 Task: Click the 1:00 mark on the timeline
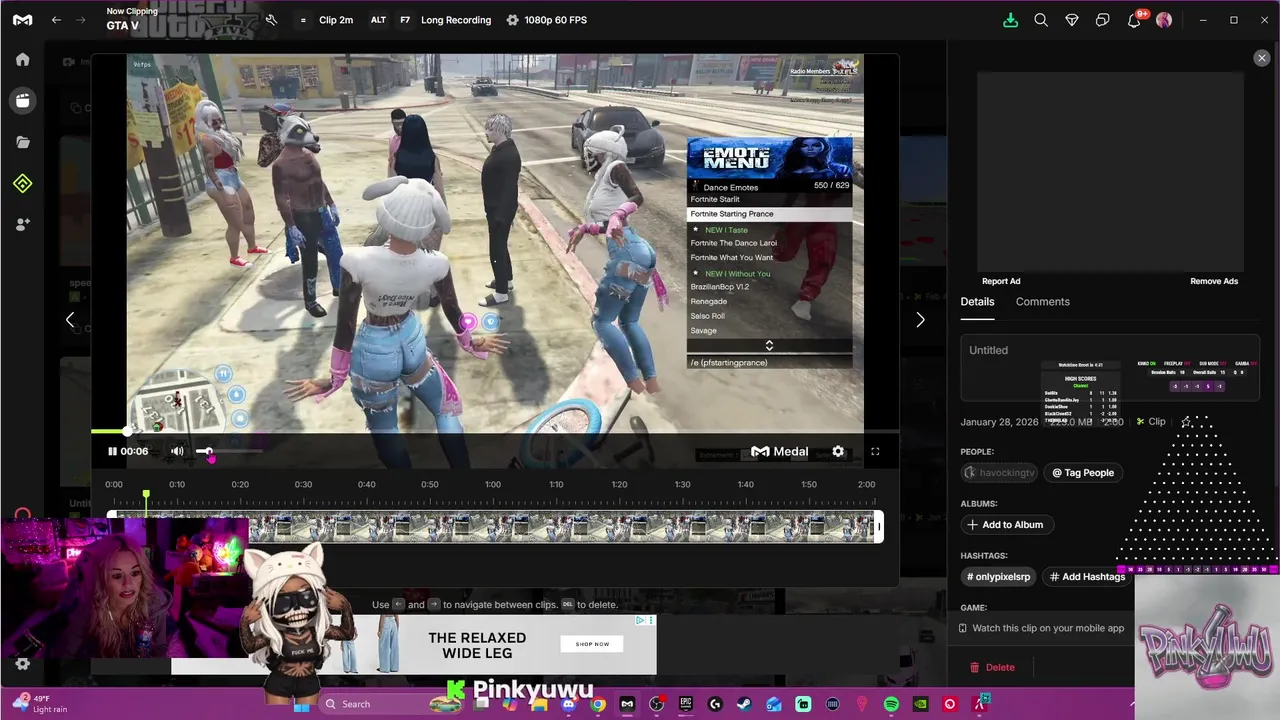[493, 484]
